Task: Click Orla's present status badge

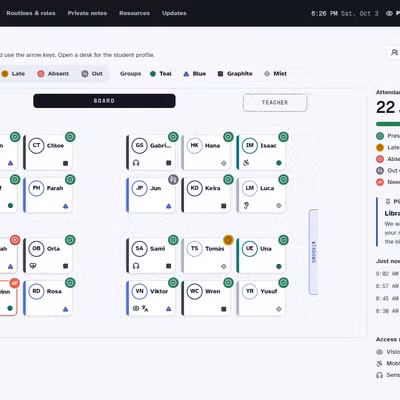Action: (x=70, y=240)
